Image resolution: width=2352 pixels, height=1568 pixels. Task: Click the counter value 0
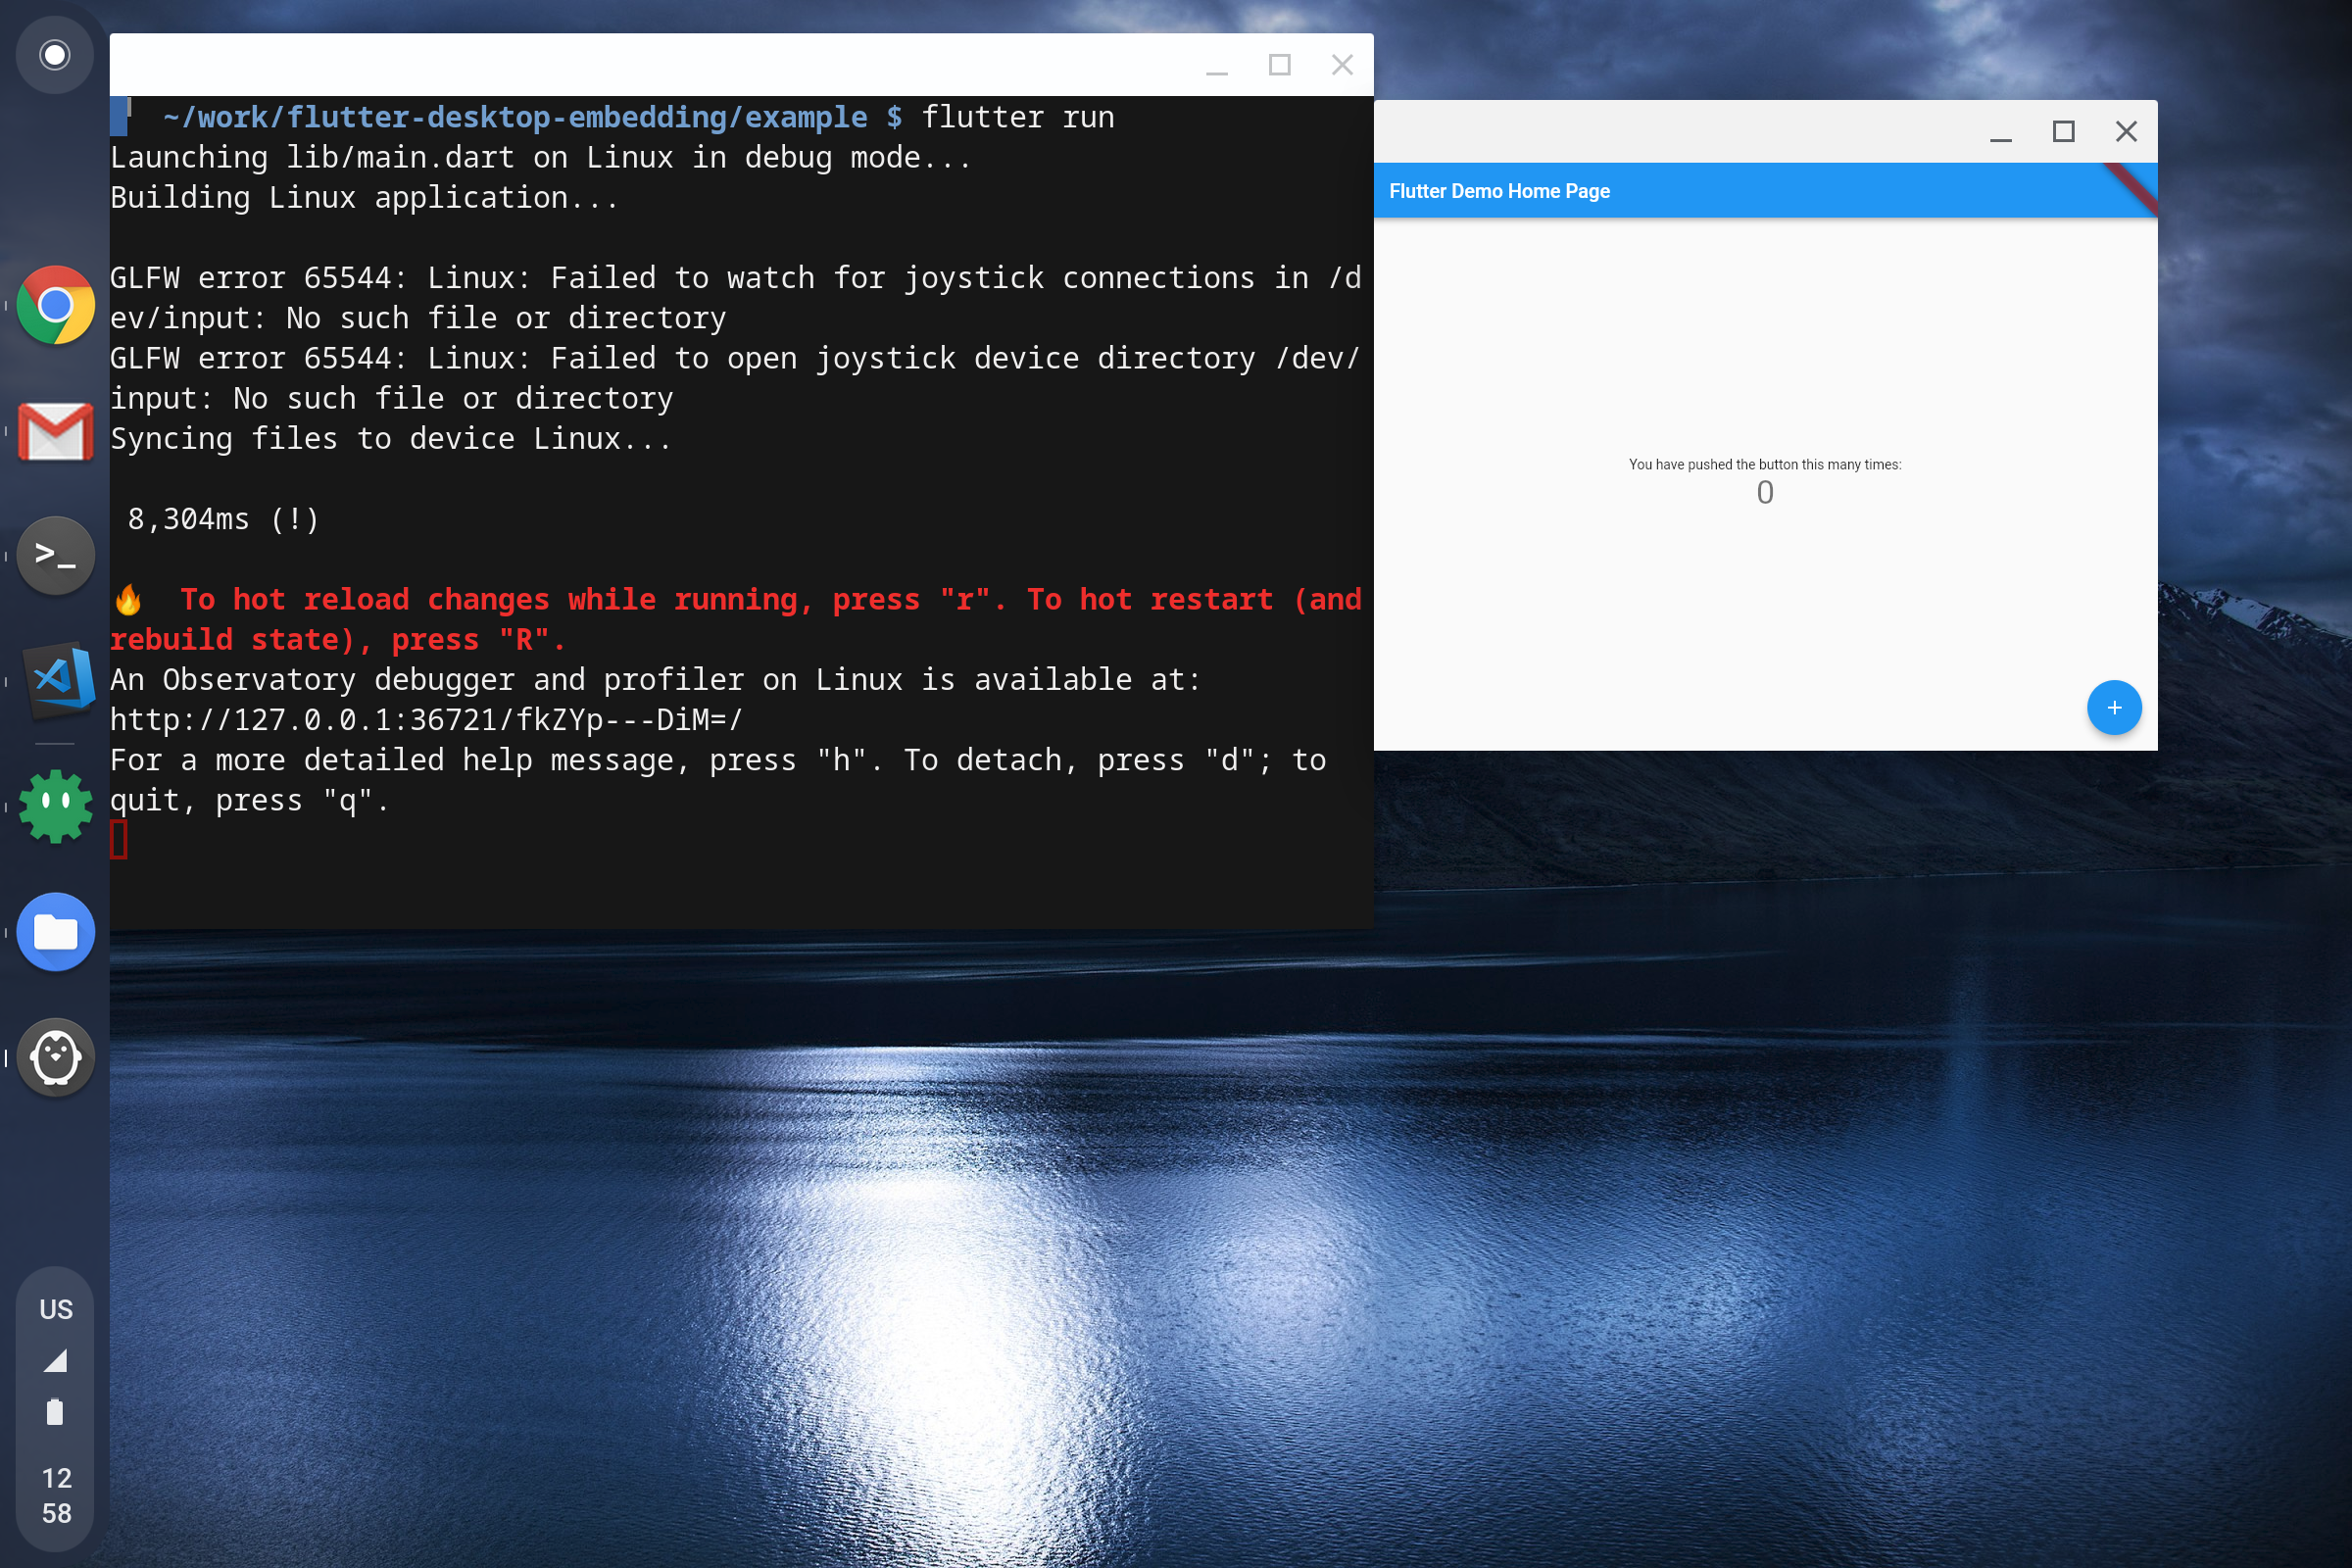1765,492
